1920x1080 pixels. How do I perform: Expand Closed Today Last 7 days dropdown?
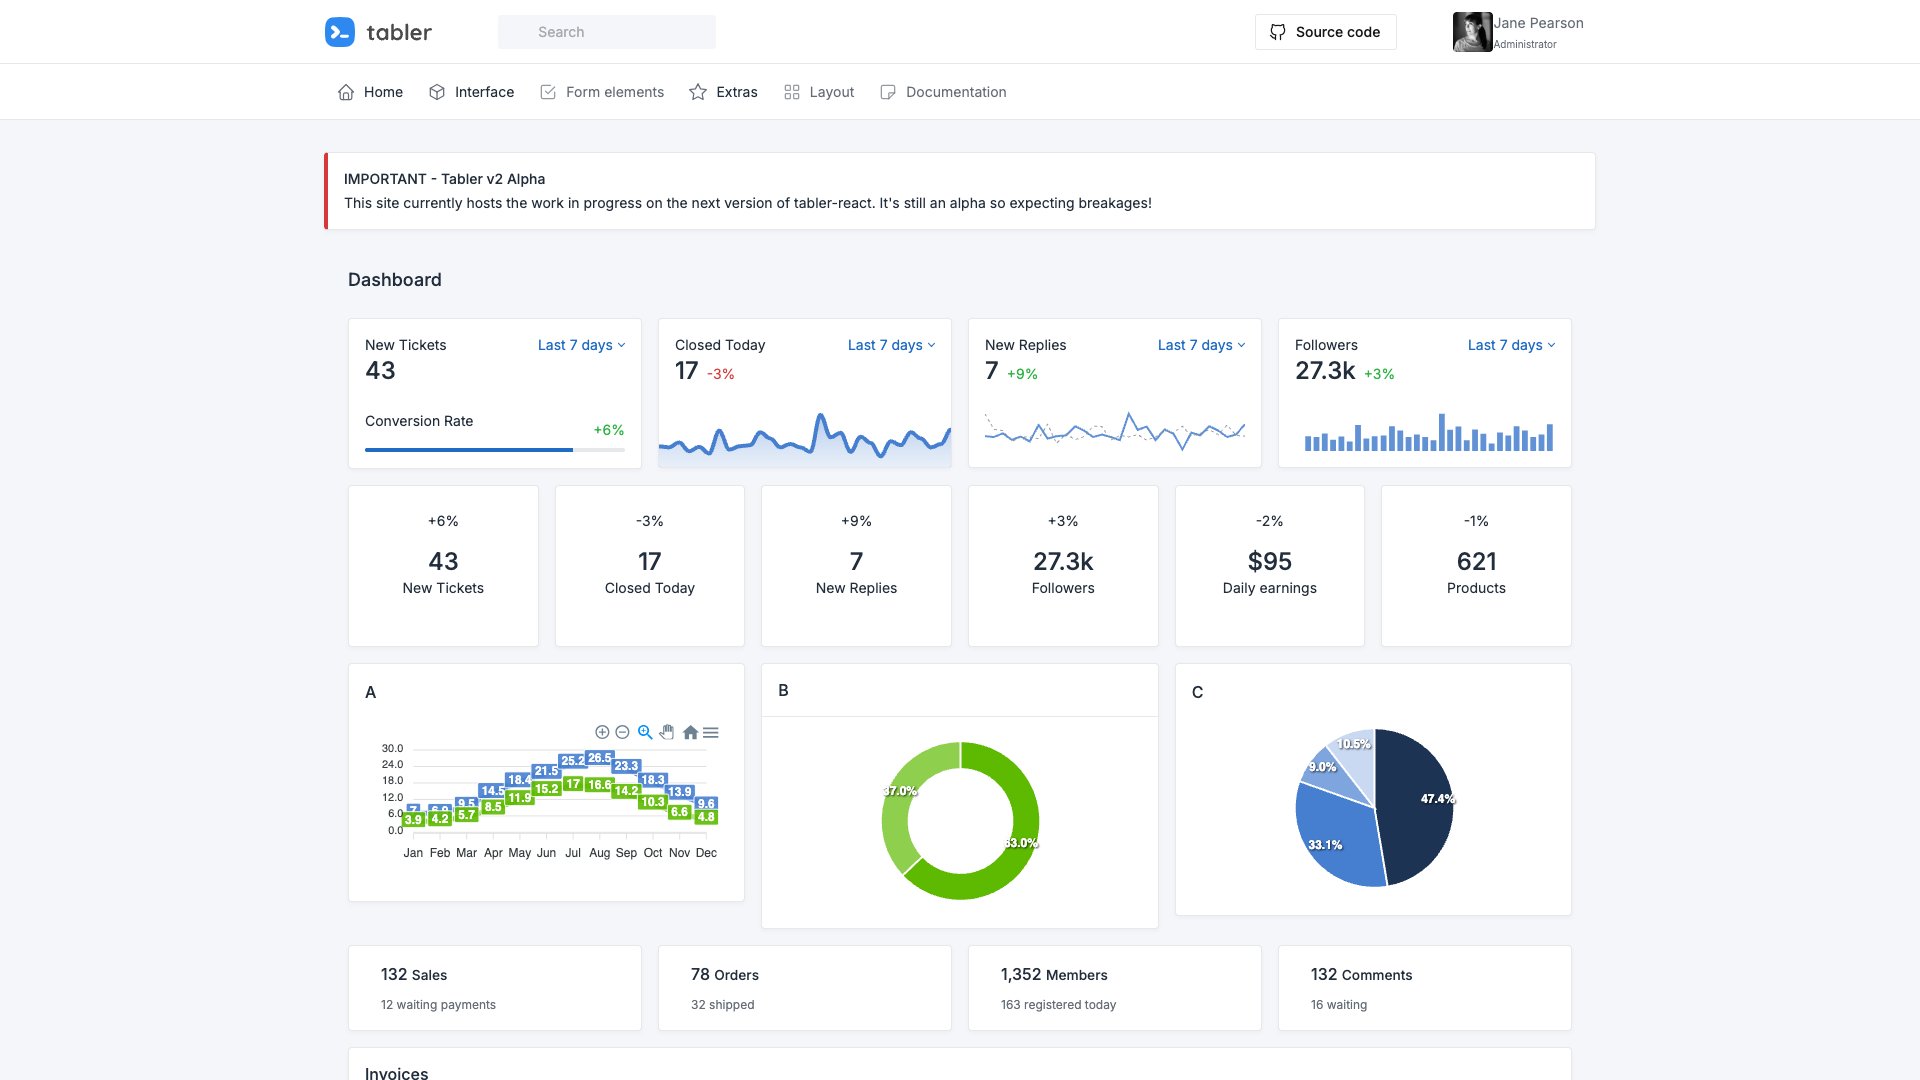coord(891,345)
